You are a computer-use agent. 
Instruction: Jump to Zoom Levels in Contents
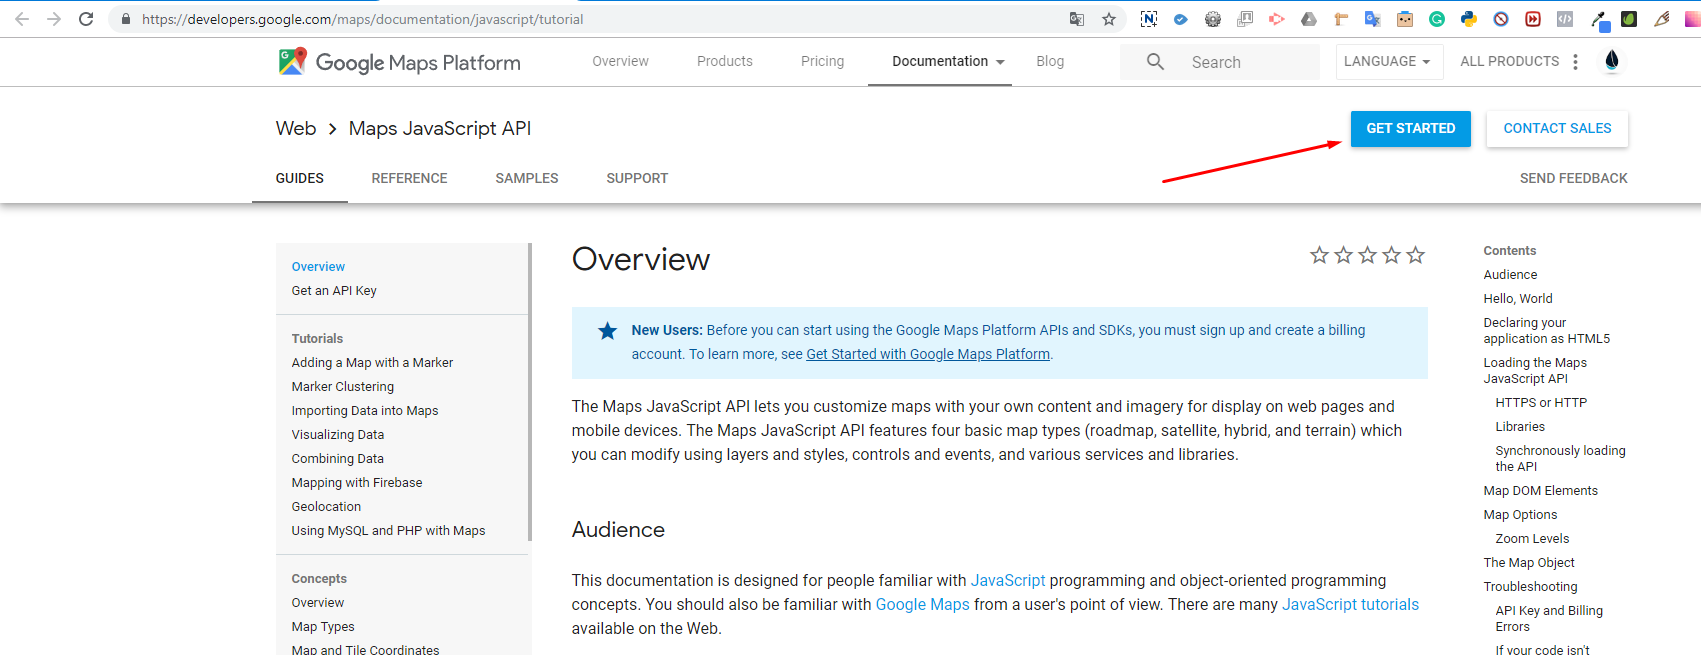(1532, 539)
